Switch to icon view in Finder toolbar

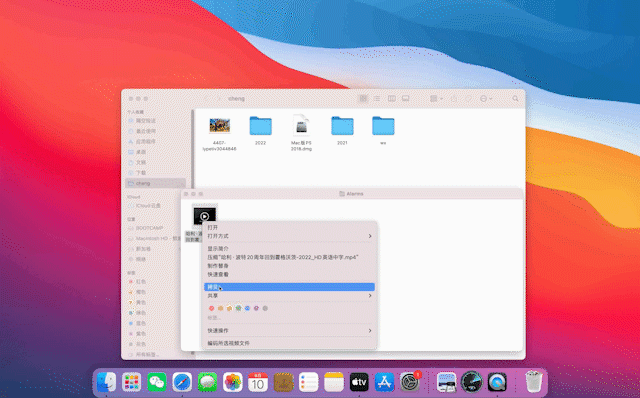363,98
